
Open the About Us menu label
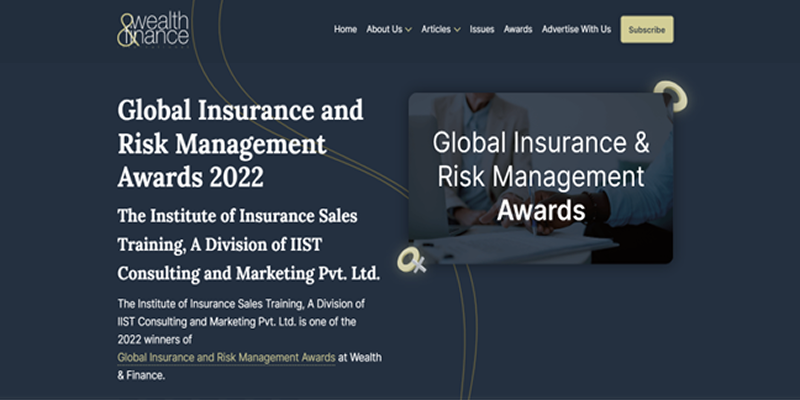click(383, 29)
